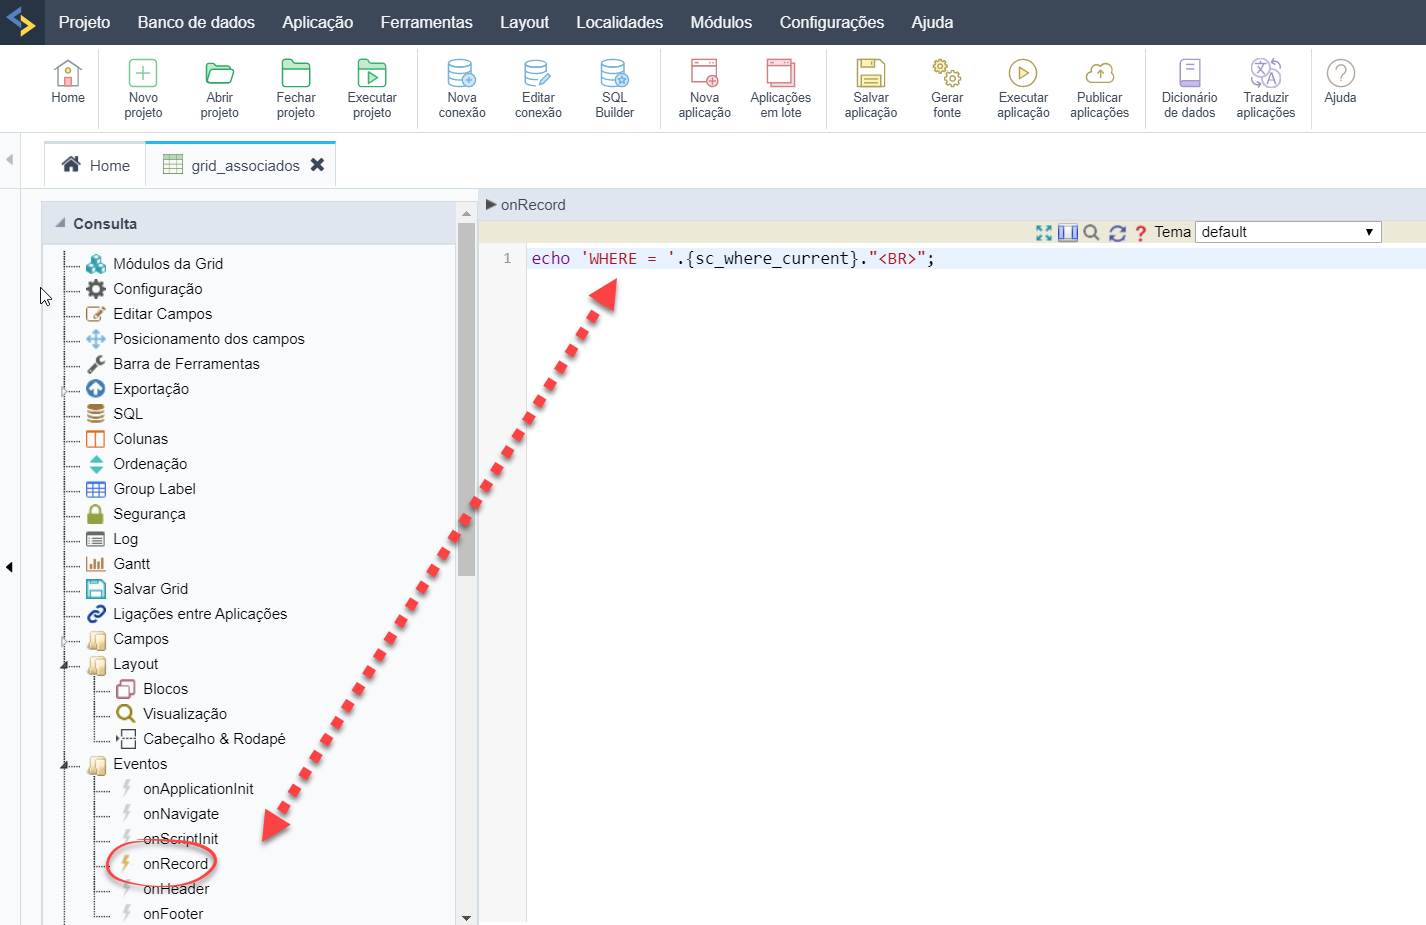Collapse the Consulta panel header
Screen dimensions: 1426x925
click(x=60, y=223)
